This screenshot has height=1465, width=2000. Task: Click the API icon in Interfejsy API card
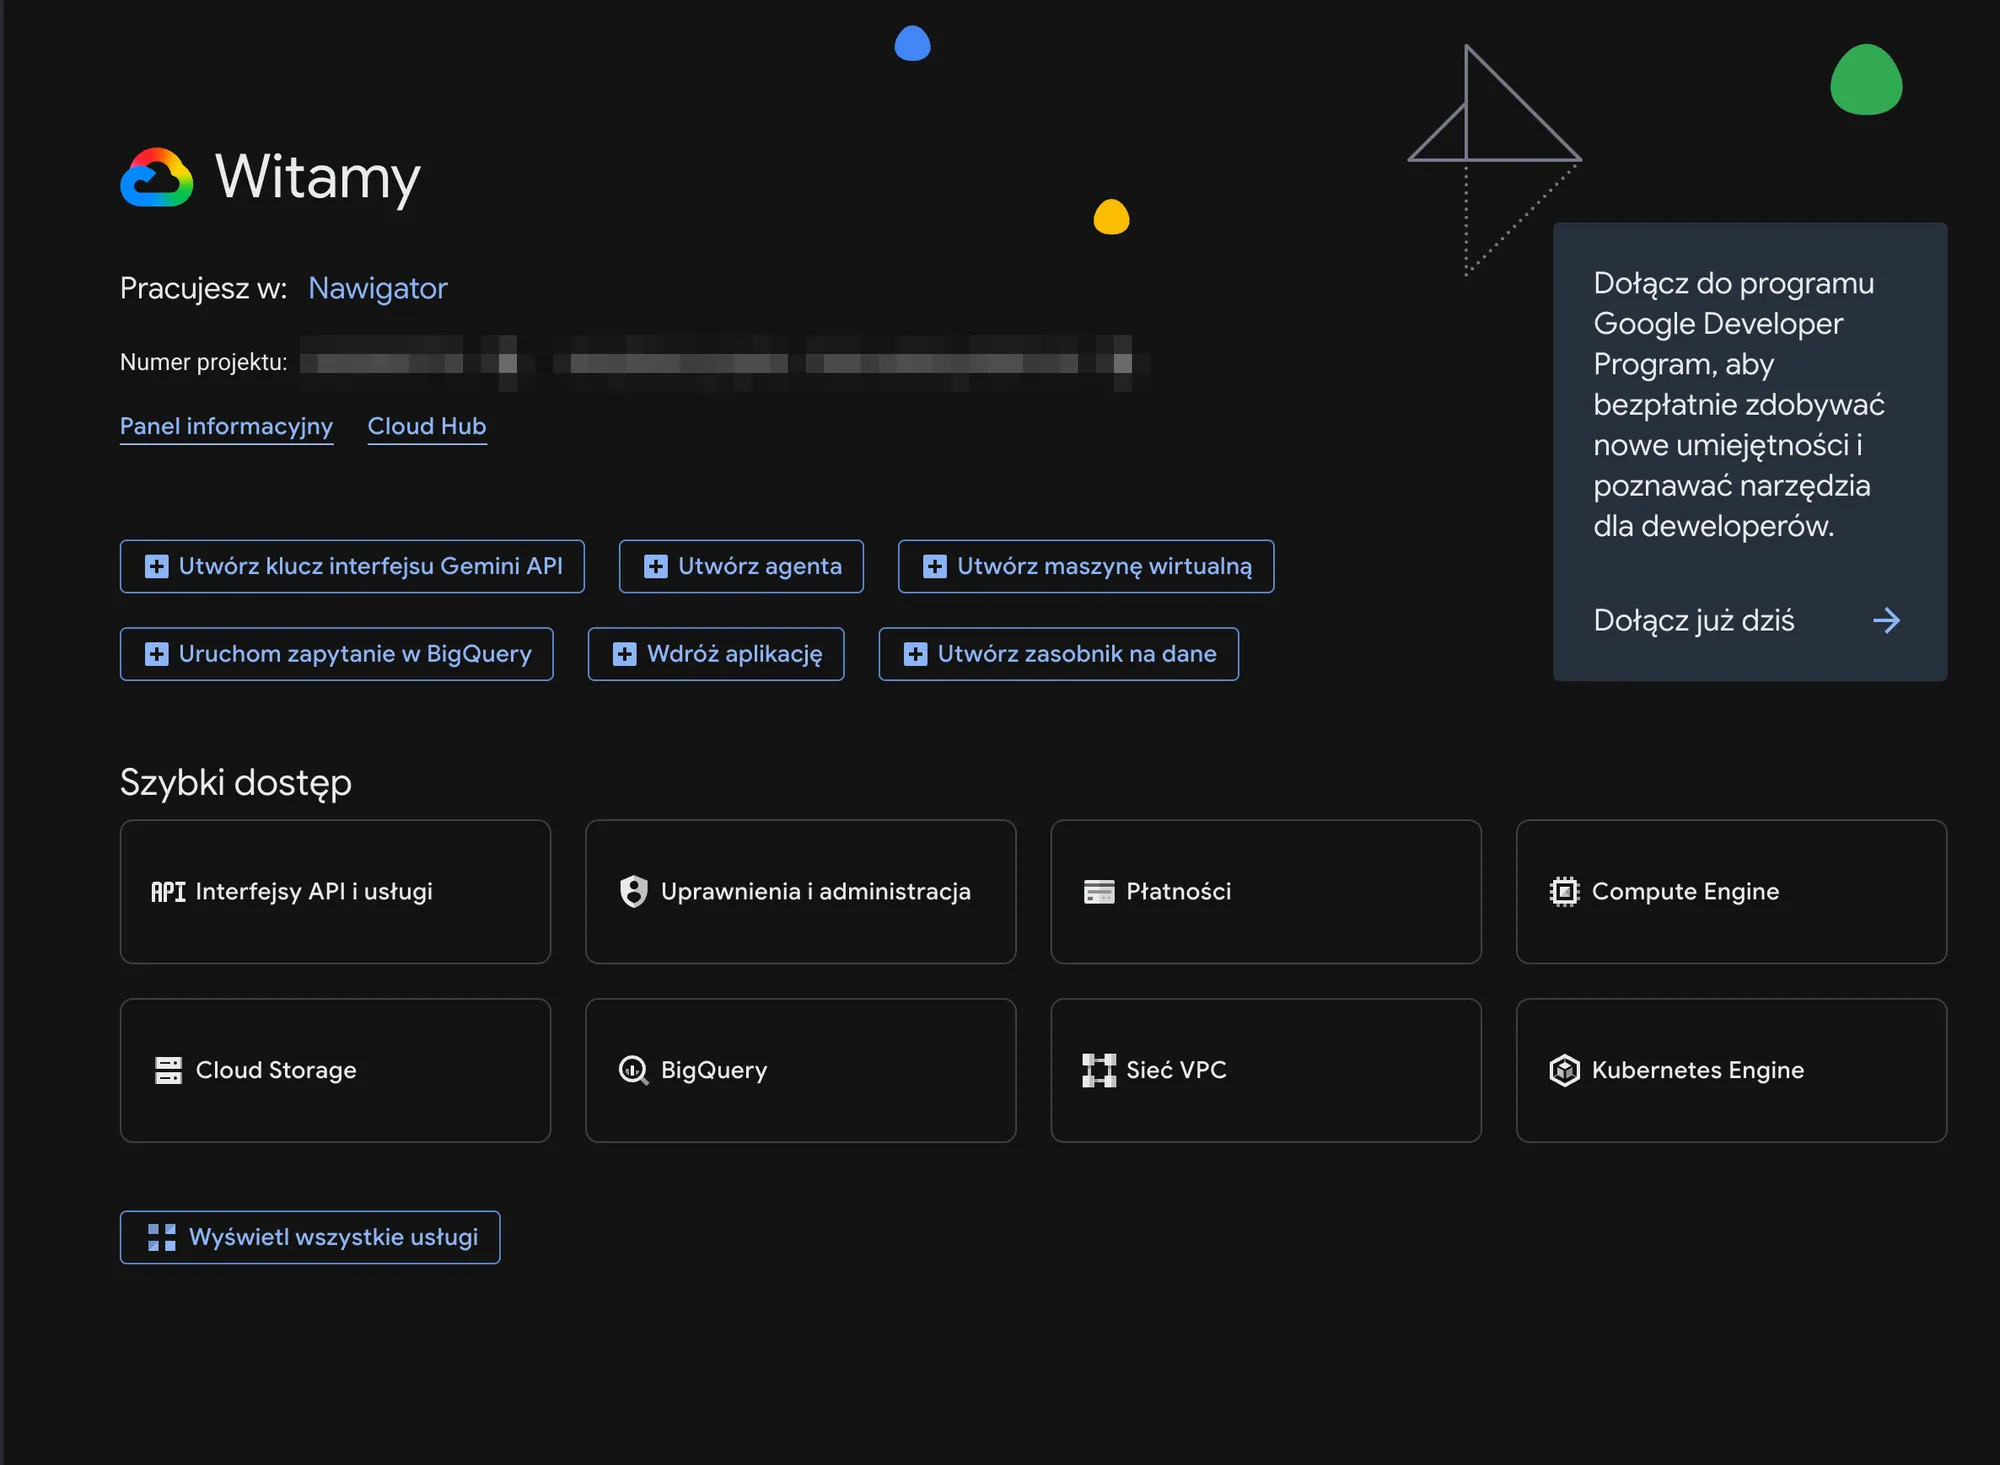click(x=168, y=892)
